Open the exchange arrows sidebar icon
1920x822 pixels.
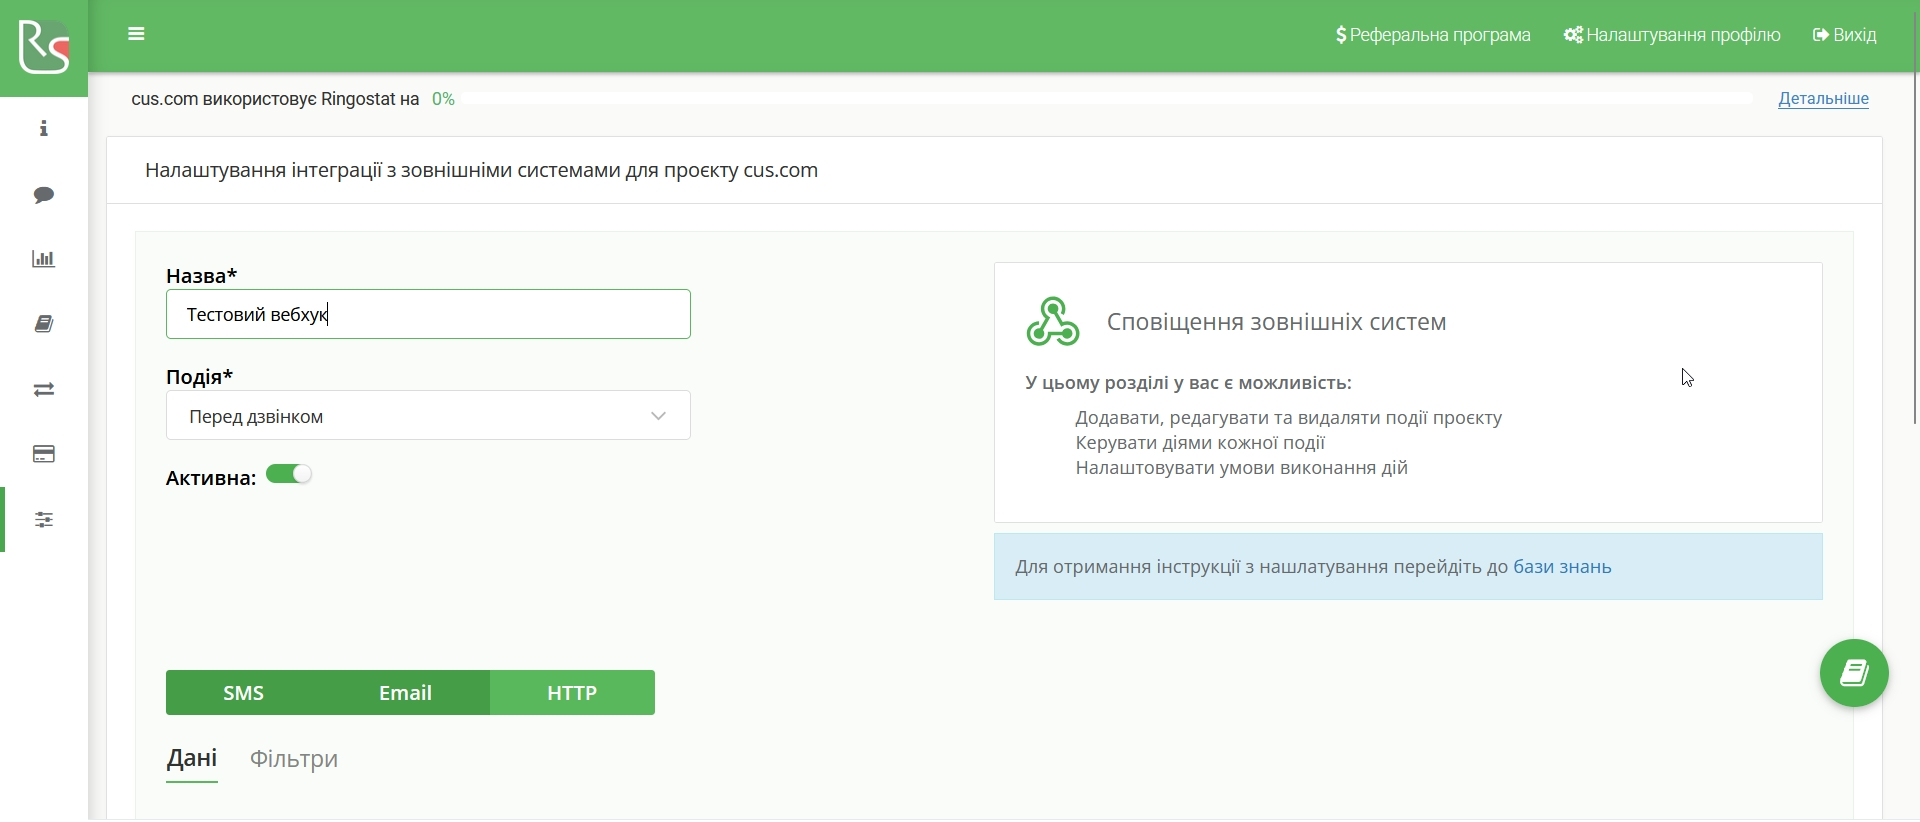click(44, 389)
